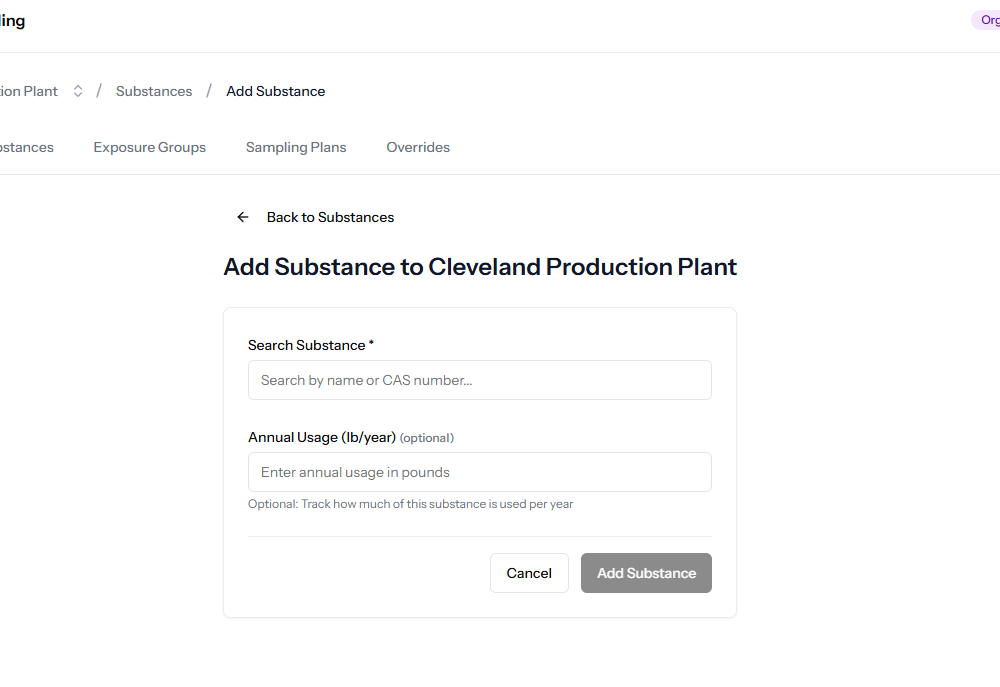This screenshot has height=687, width=1000.
Task: Click the purple Org badge
Action: click(x=986, y=20)
